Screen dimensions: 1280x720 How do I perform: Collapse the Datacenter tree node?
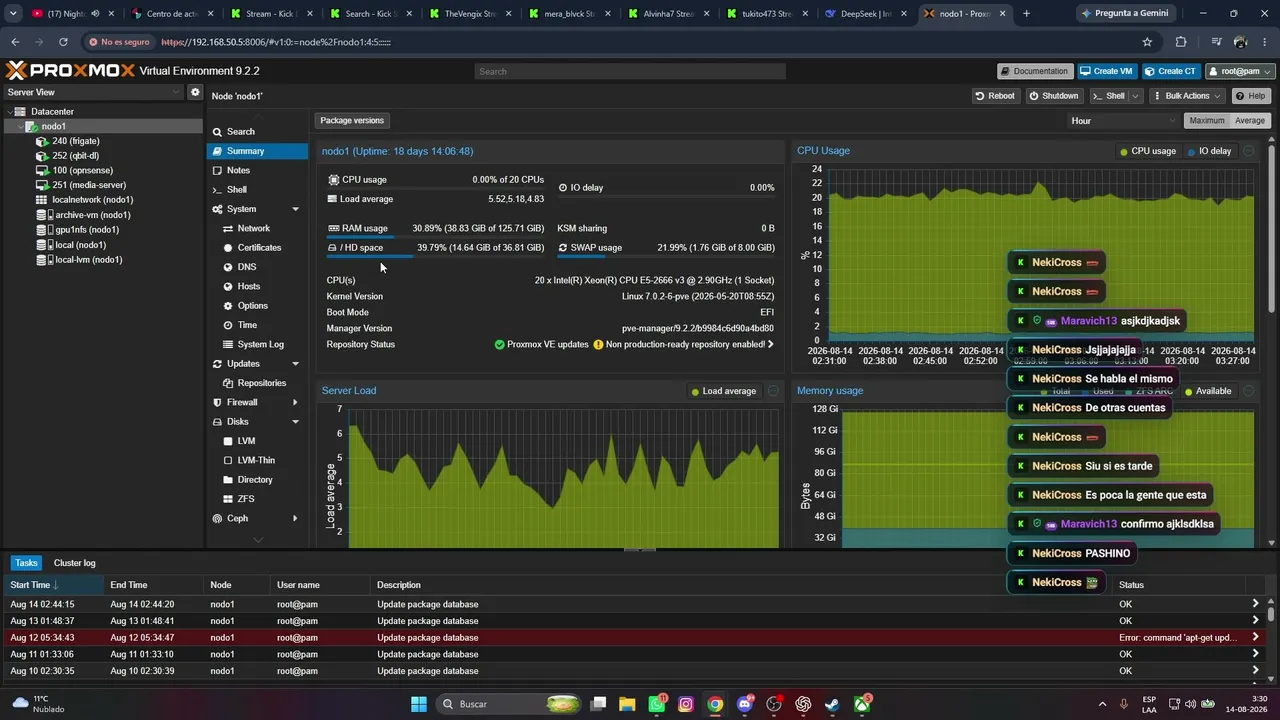(x=9, y=112)
